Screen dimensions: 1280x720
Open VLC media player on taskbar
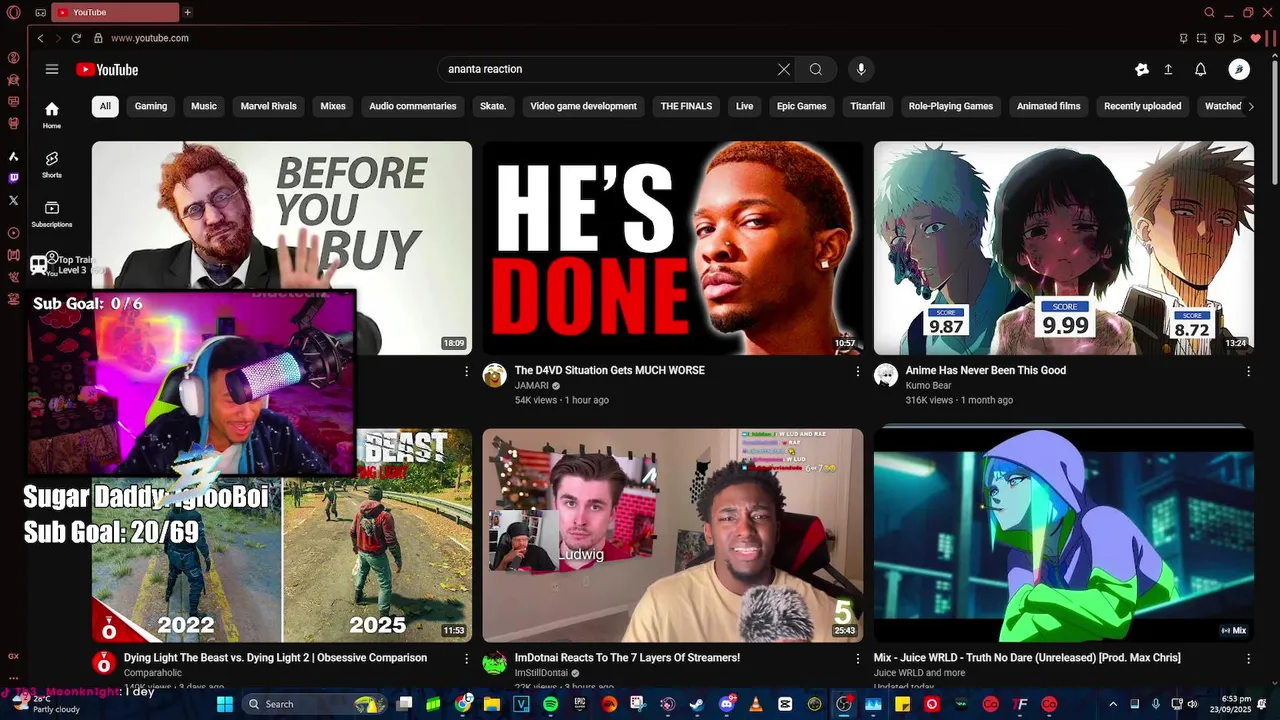(756, 704)
